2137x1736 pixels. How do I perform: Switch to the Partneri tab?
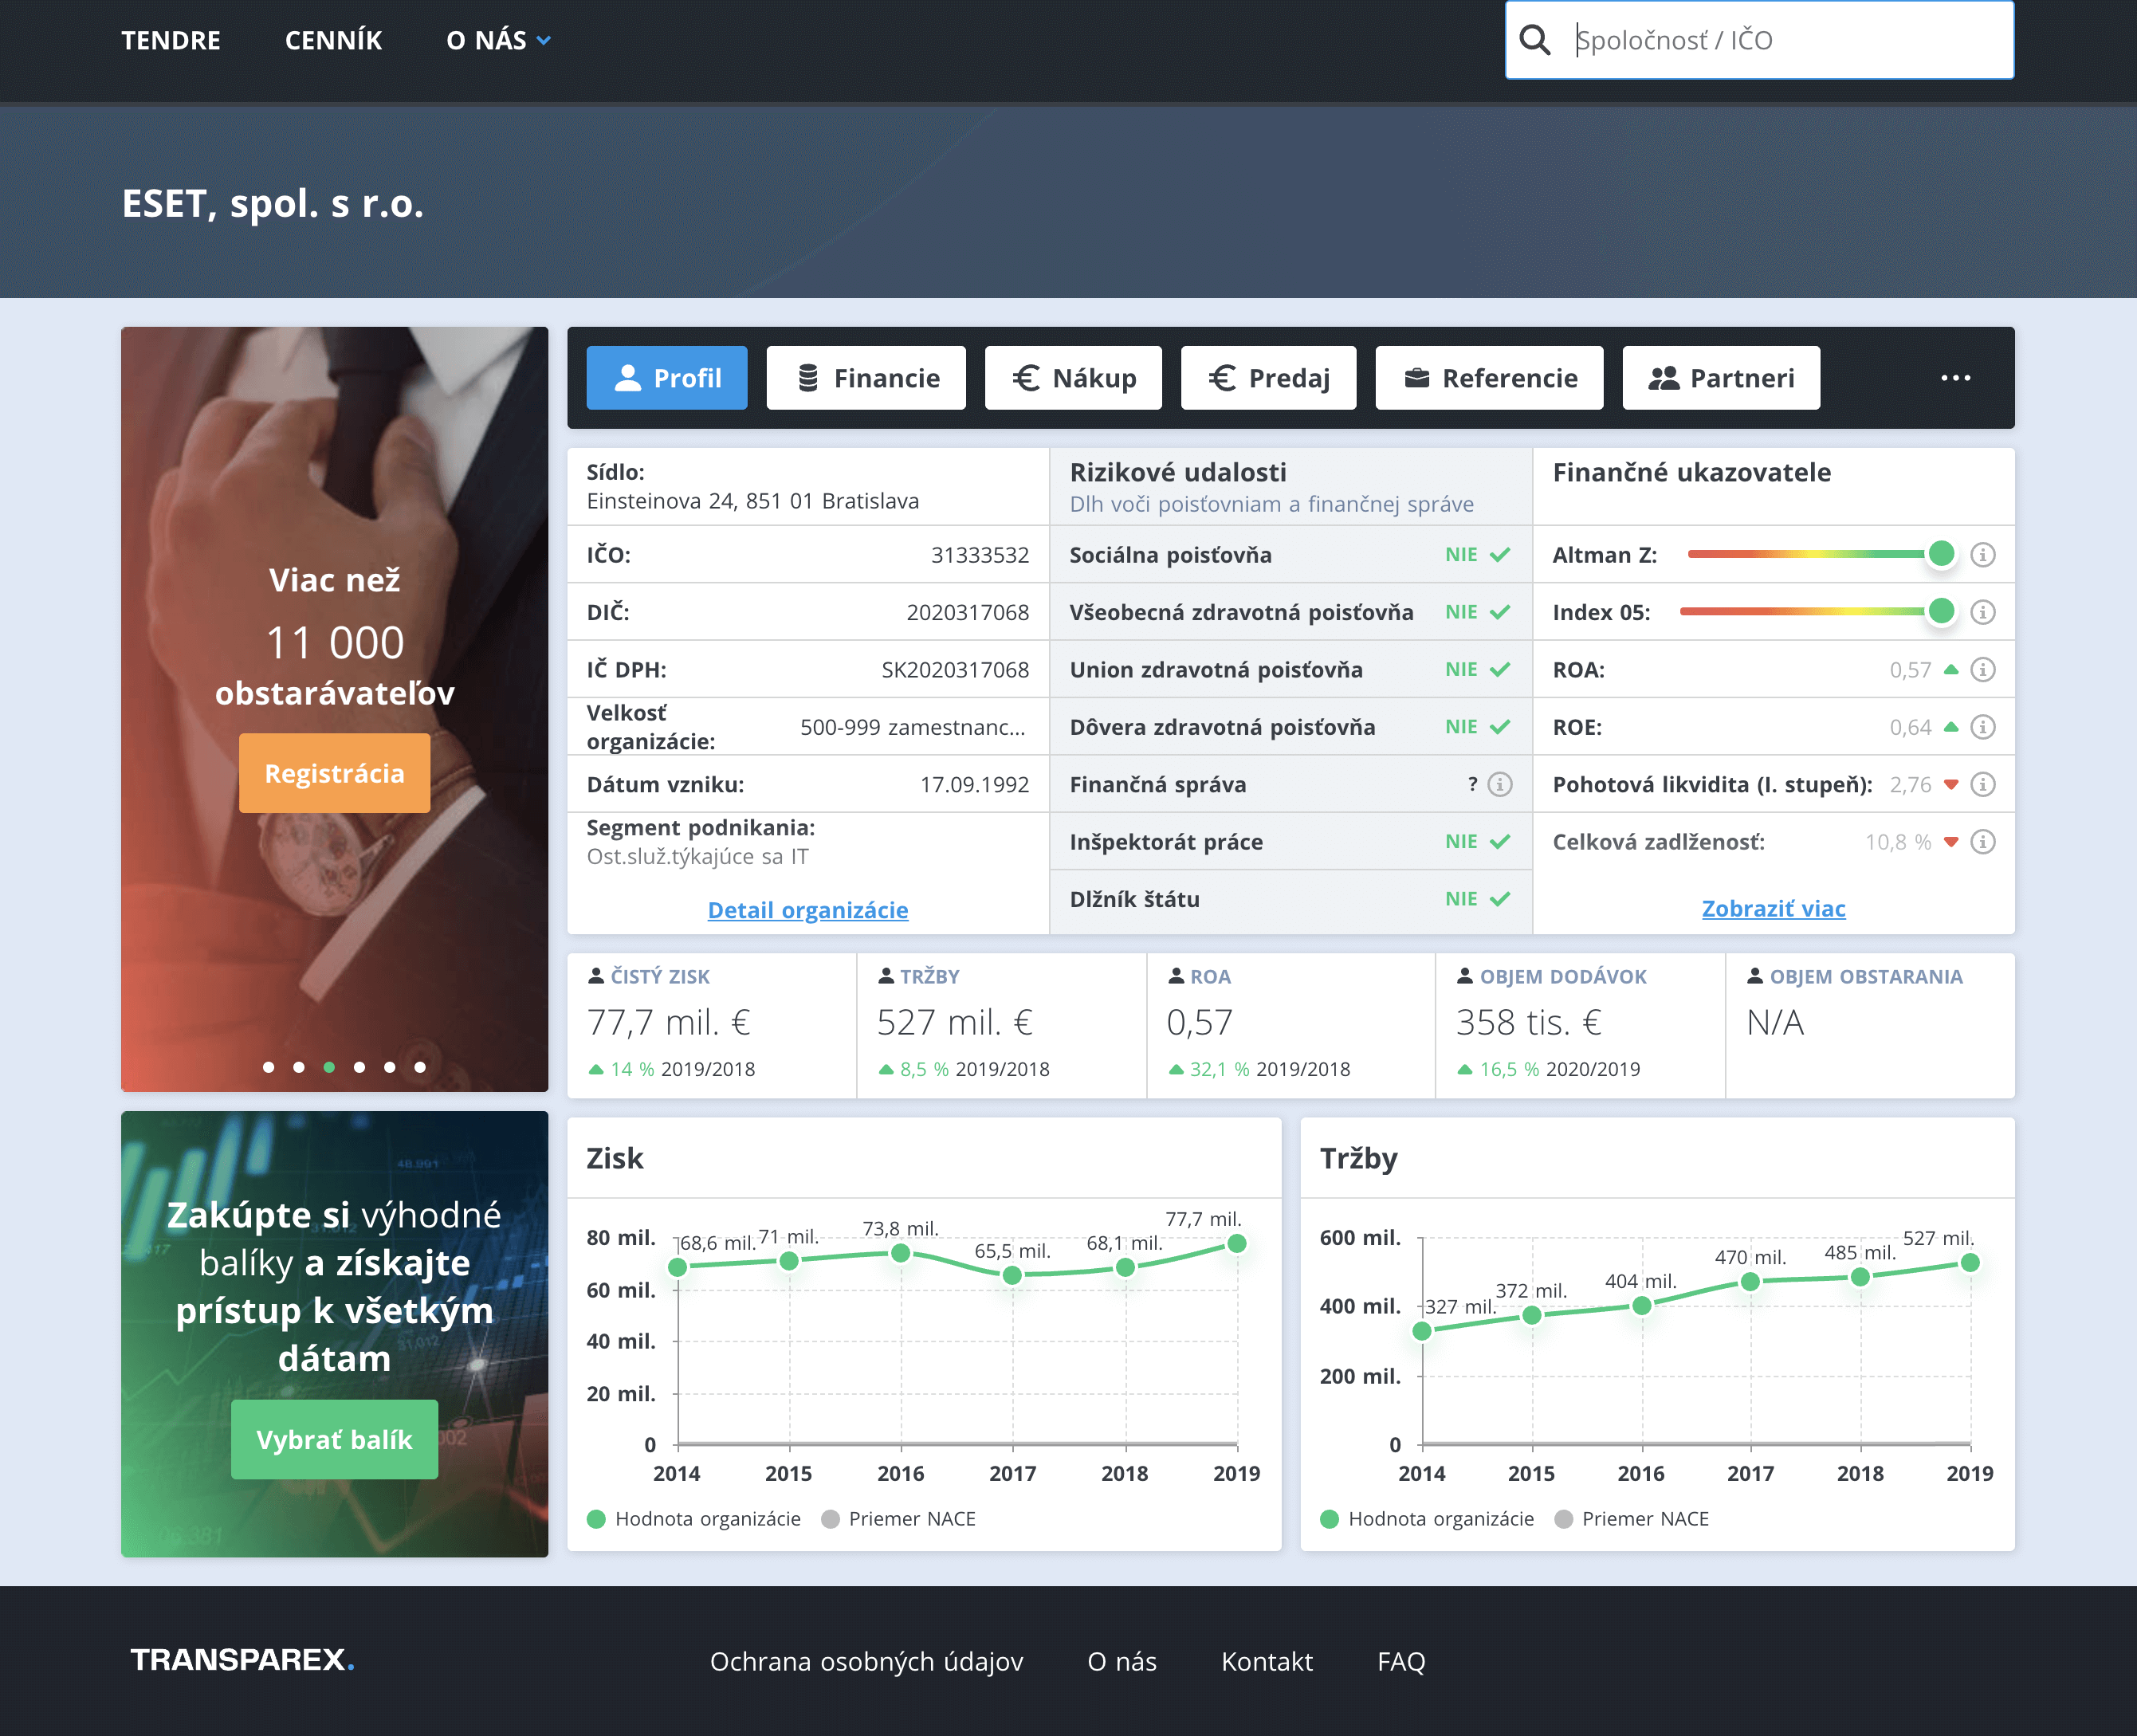coord(1721,378)
